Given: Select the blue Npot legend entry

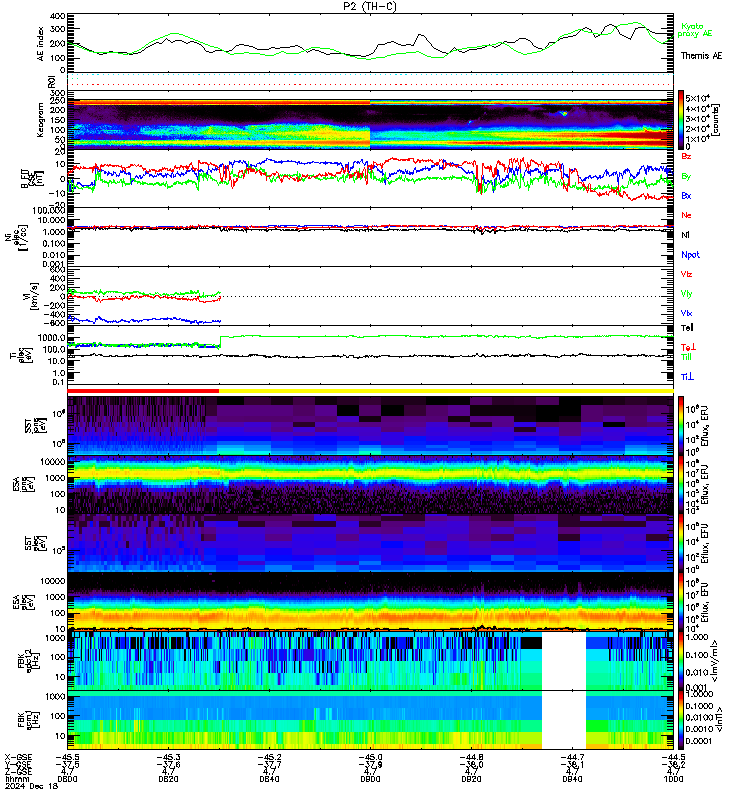Looking at the screenshot, I should click(x=690, y=255).
